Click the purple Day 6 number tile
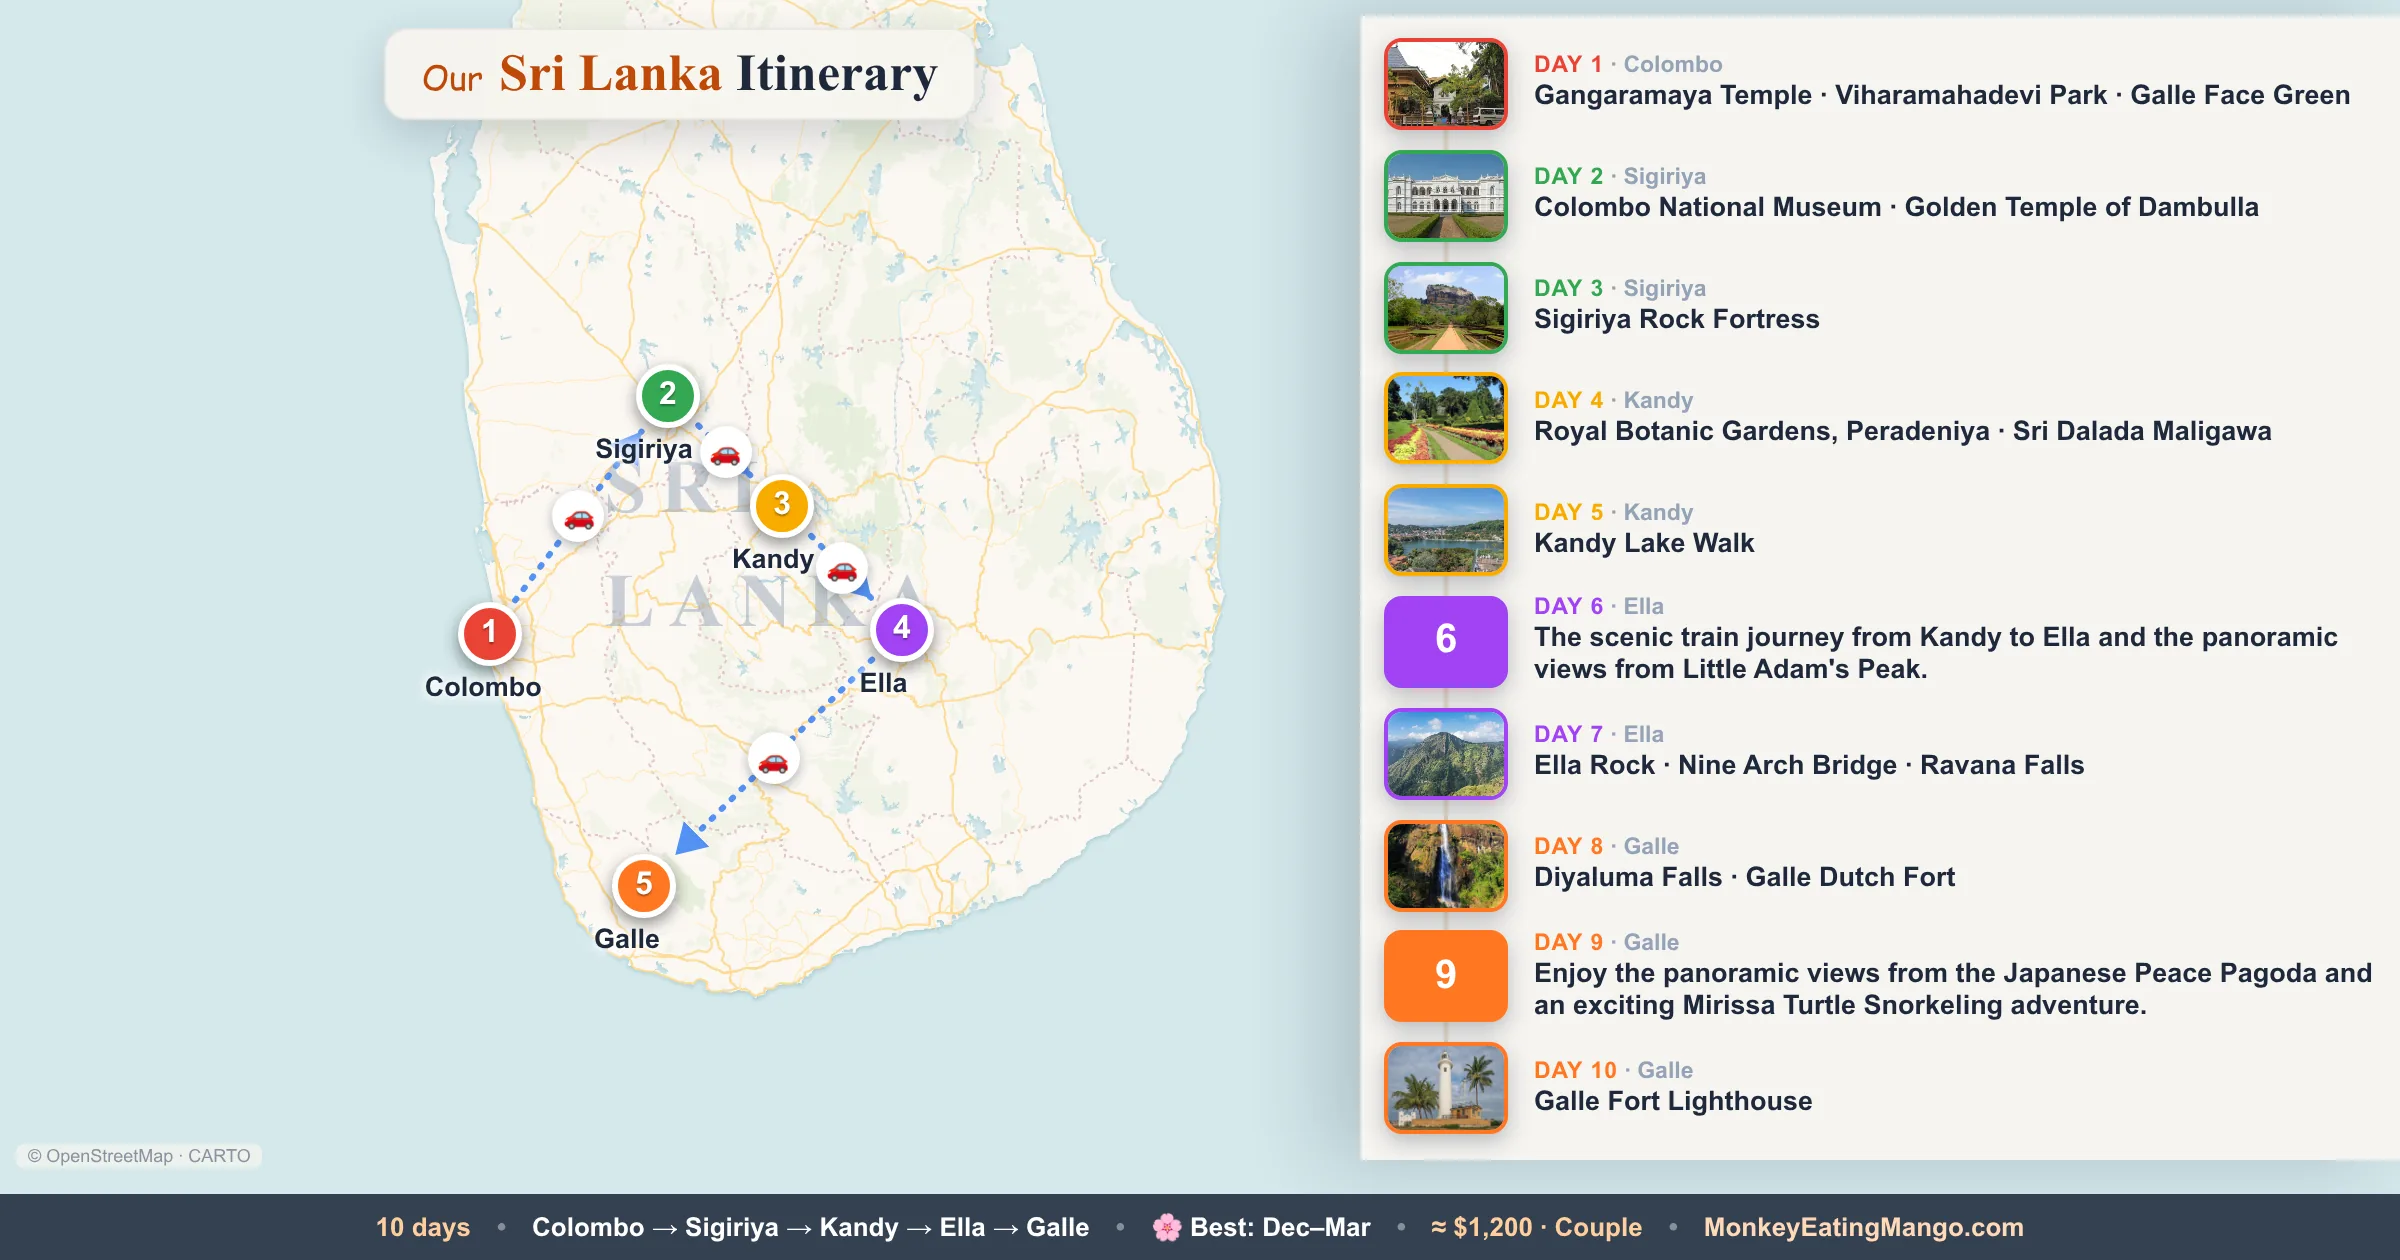Viewport: 2400px width, 1260px height. (1446, 641)
